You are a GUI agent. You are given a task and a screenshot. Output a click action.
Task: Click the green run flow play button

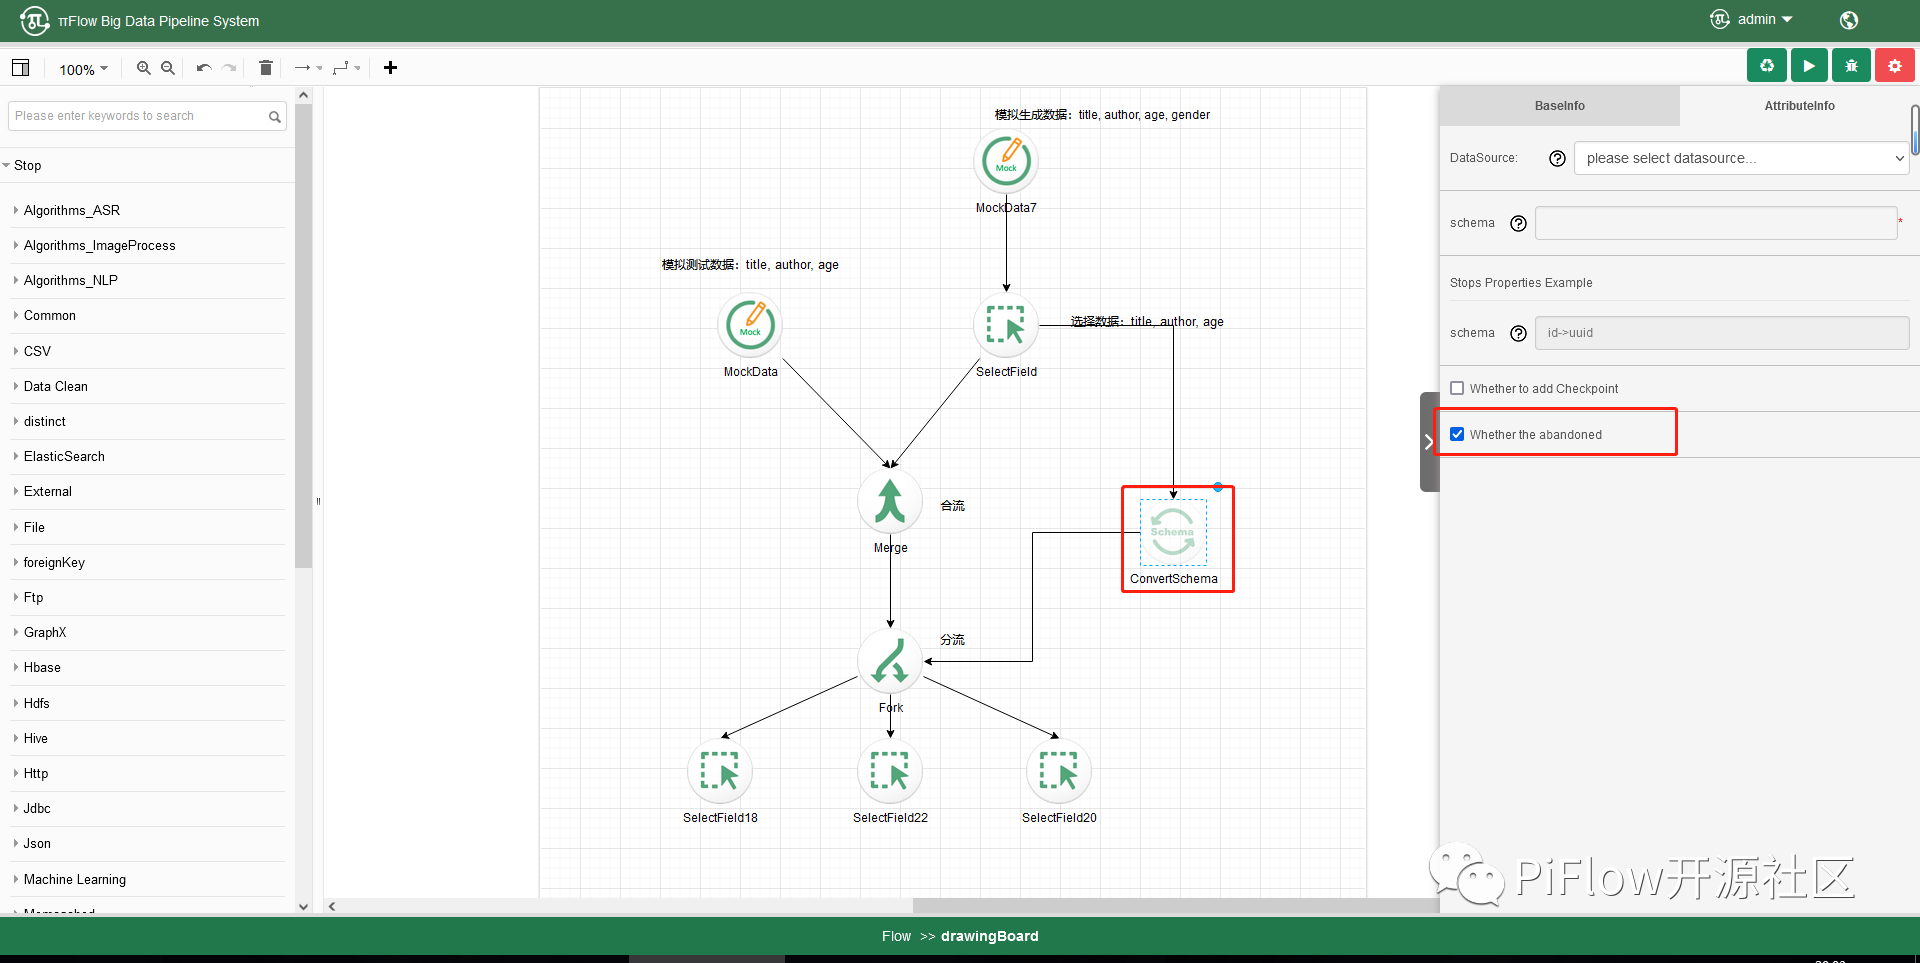click(x=1808, y=66)
